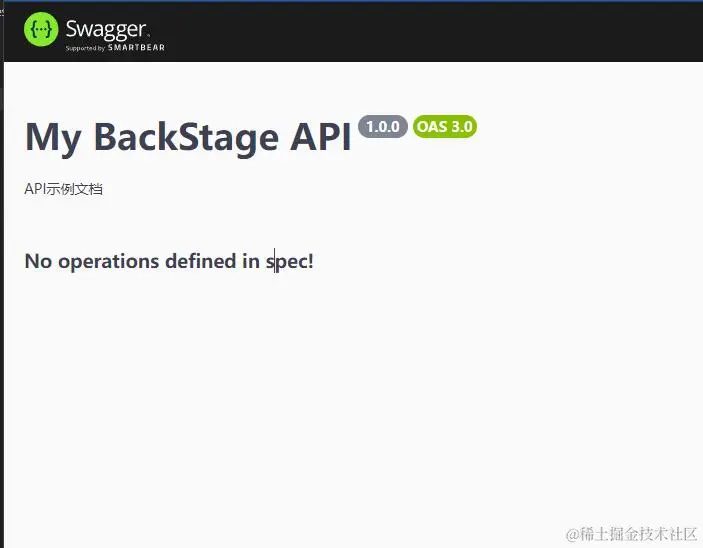Click the word 'BackStage' in the title
Screen dimensions: 703x548
(186, 137)
